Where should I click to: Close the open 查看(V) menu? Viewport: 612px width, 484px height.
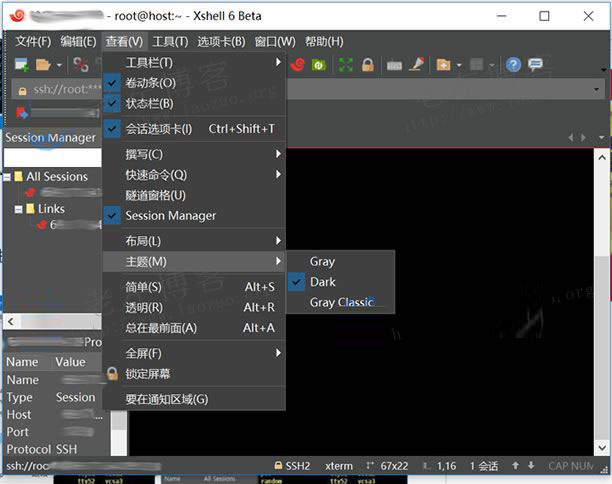[x=125, y=41]
